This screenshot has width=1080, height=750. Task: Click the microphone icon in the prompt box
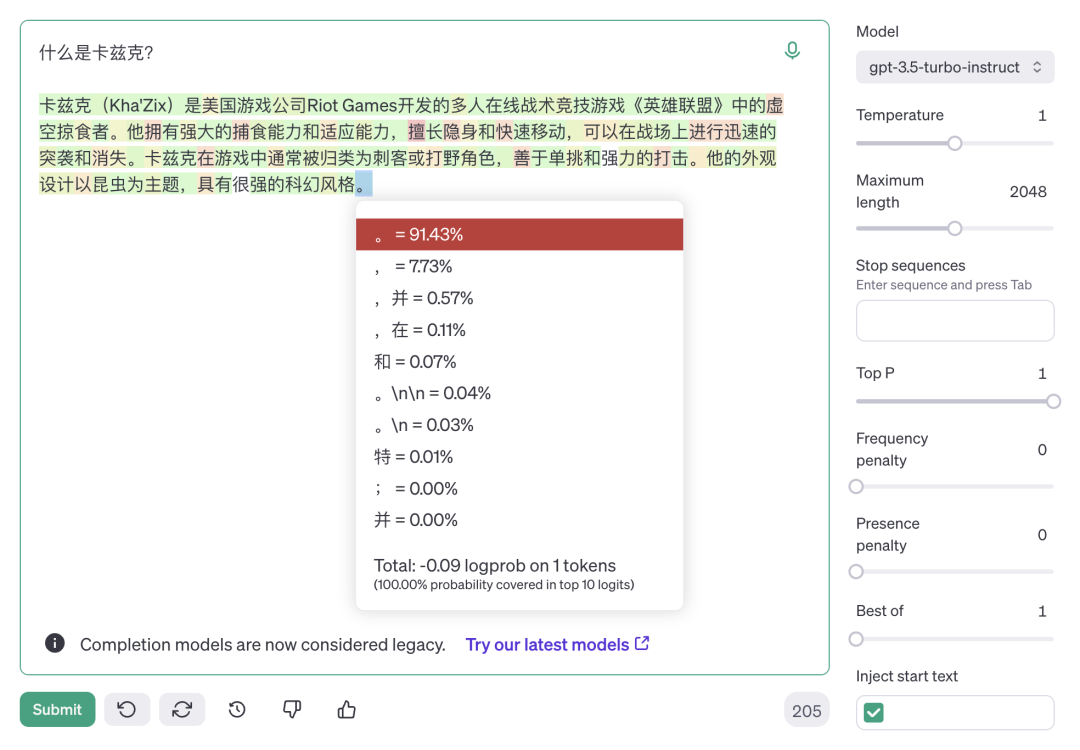tap(792, 50)
